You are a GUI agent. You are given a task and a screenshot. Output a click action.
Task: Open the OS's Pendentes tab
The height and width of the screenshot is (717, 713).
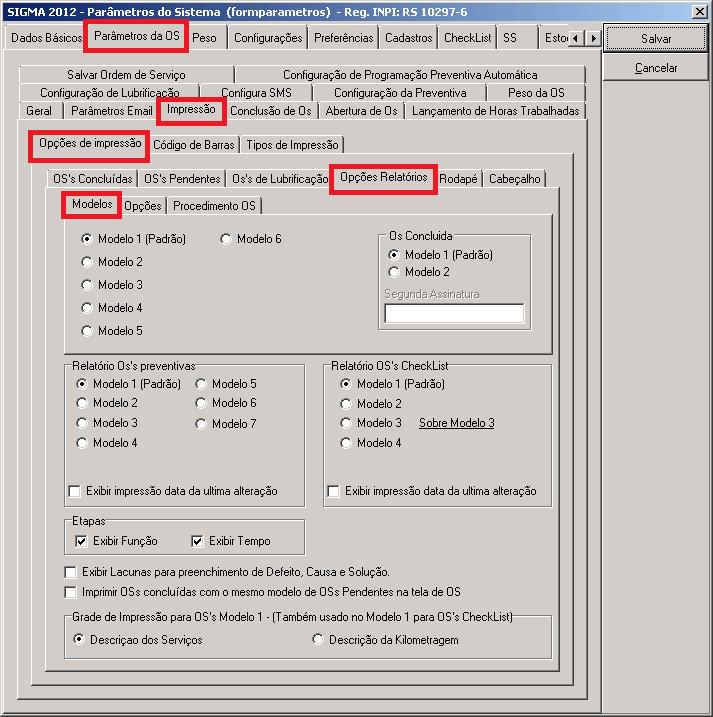(182, 179)
